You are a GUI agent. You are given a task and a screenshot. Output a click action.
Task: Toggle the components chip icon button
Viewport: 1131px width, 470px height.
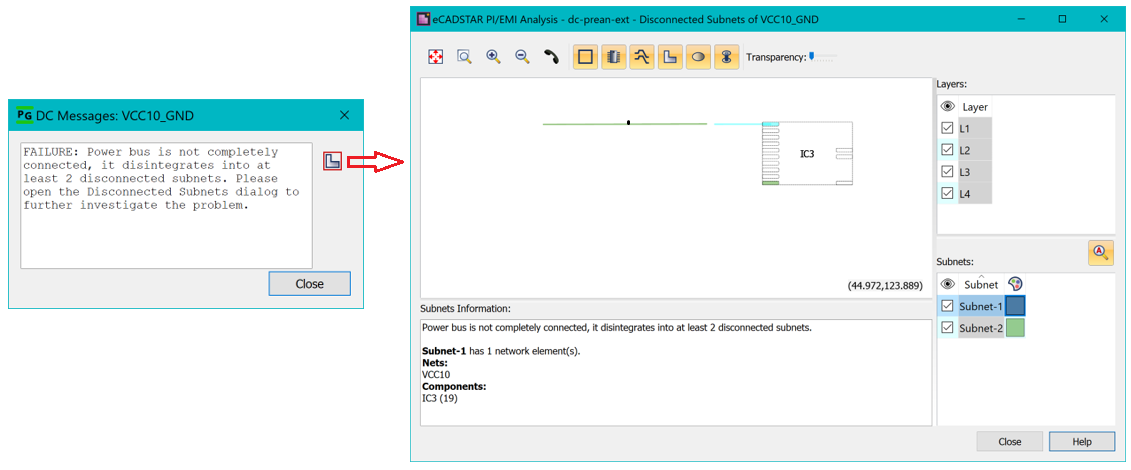click(x=613, y=57)
